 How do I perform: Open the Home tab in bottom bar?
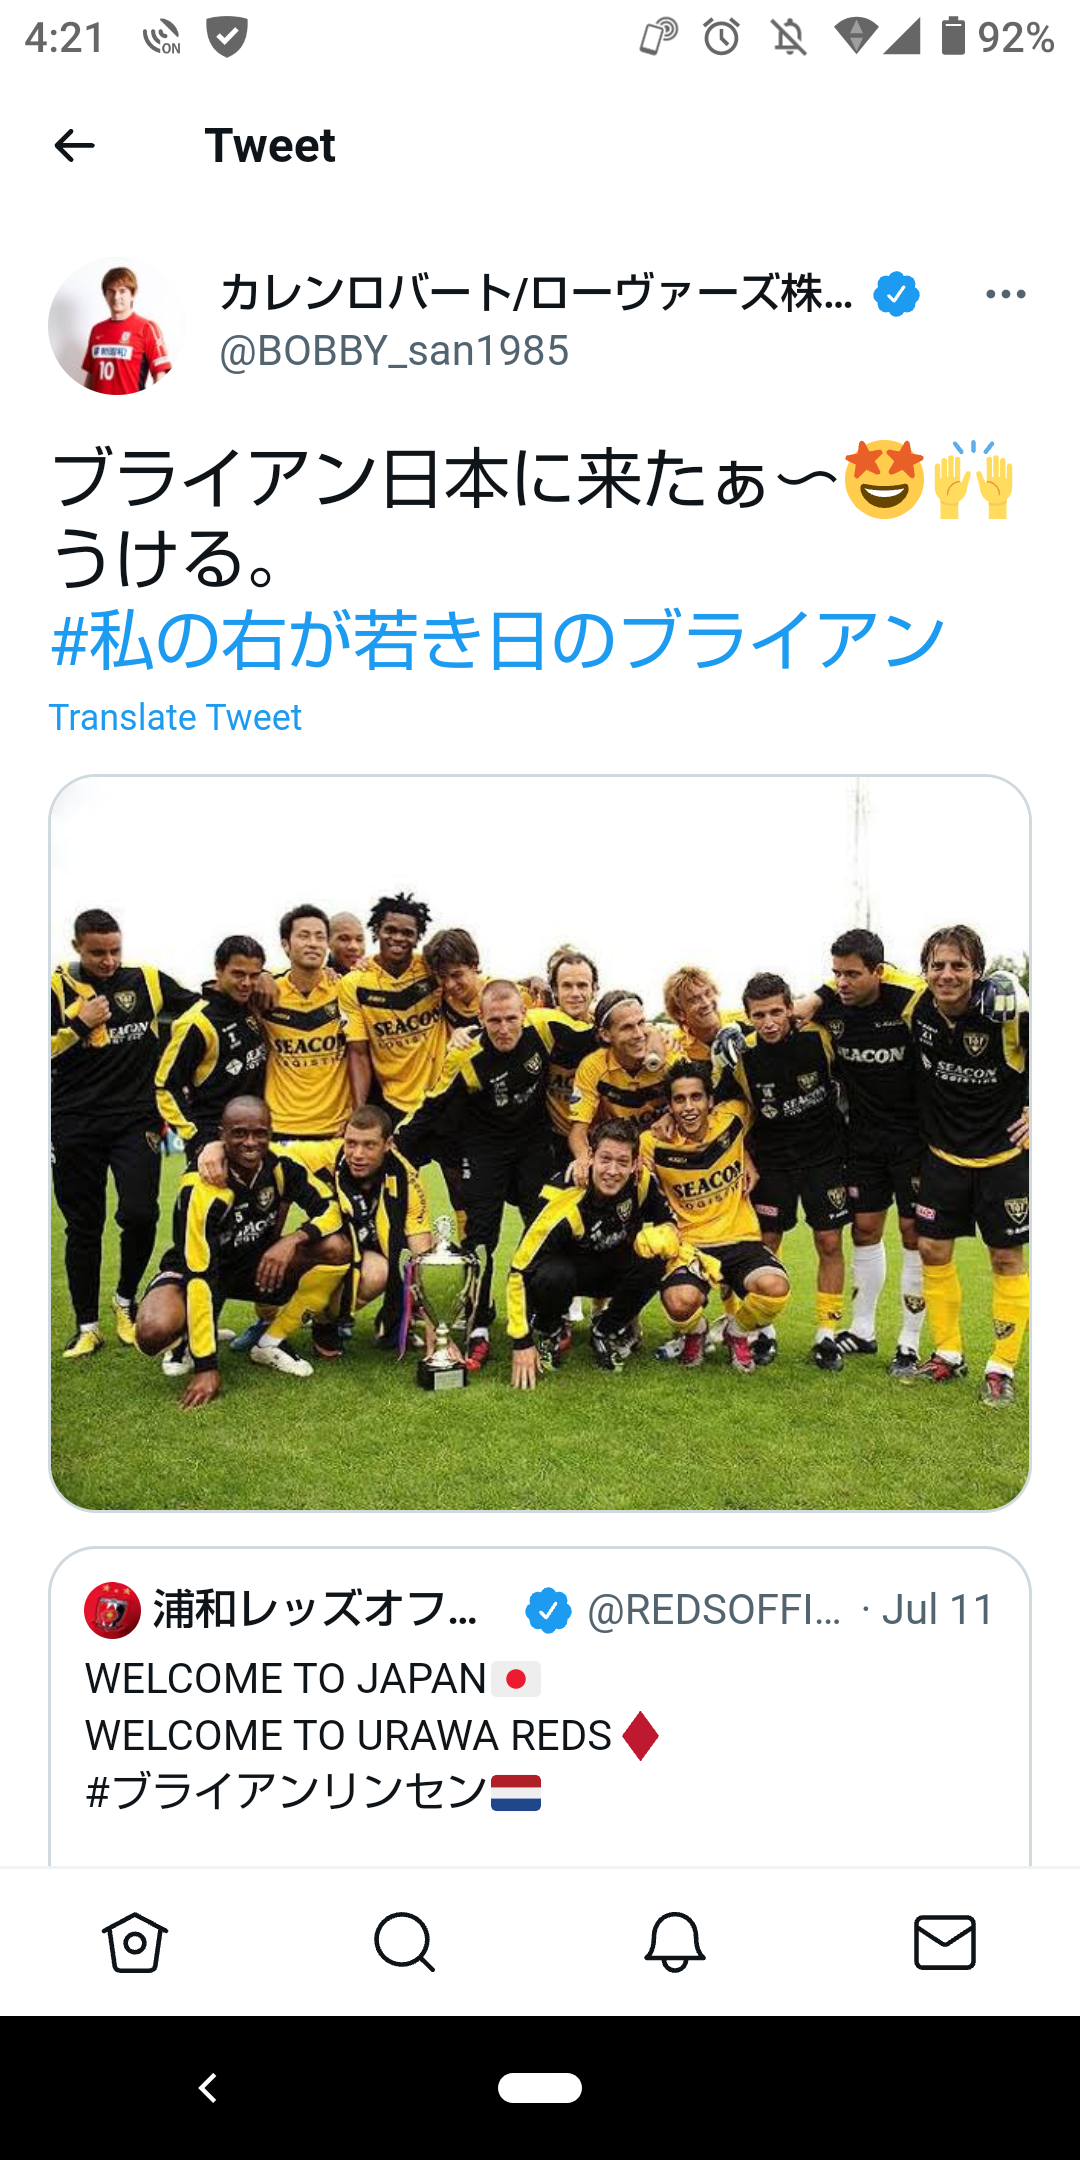pyautogui.click(x=134, y=1942)
